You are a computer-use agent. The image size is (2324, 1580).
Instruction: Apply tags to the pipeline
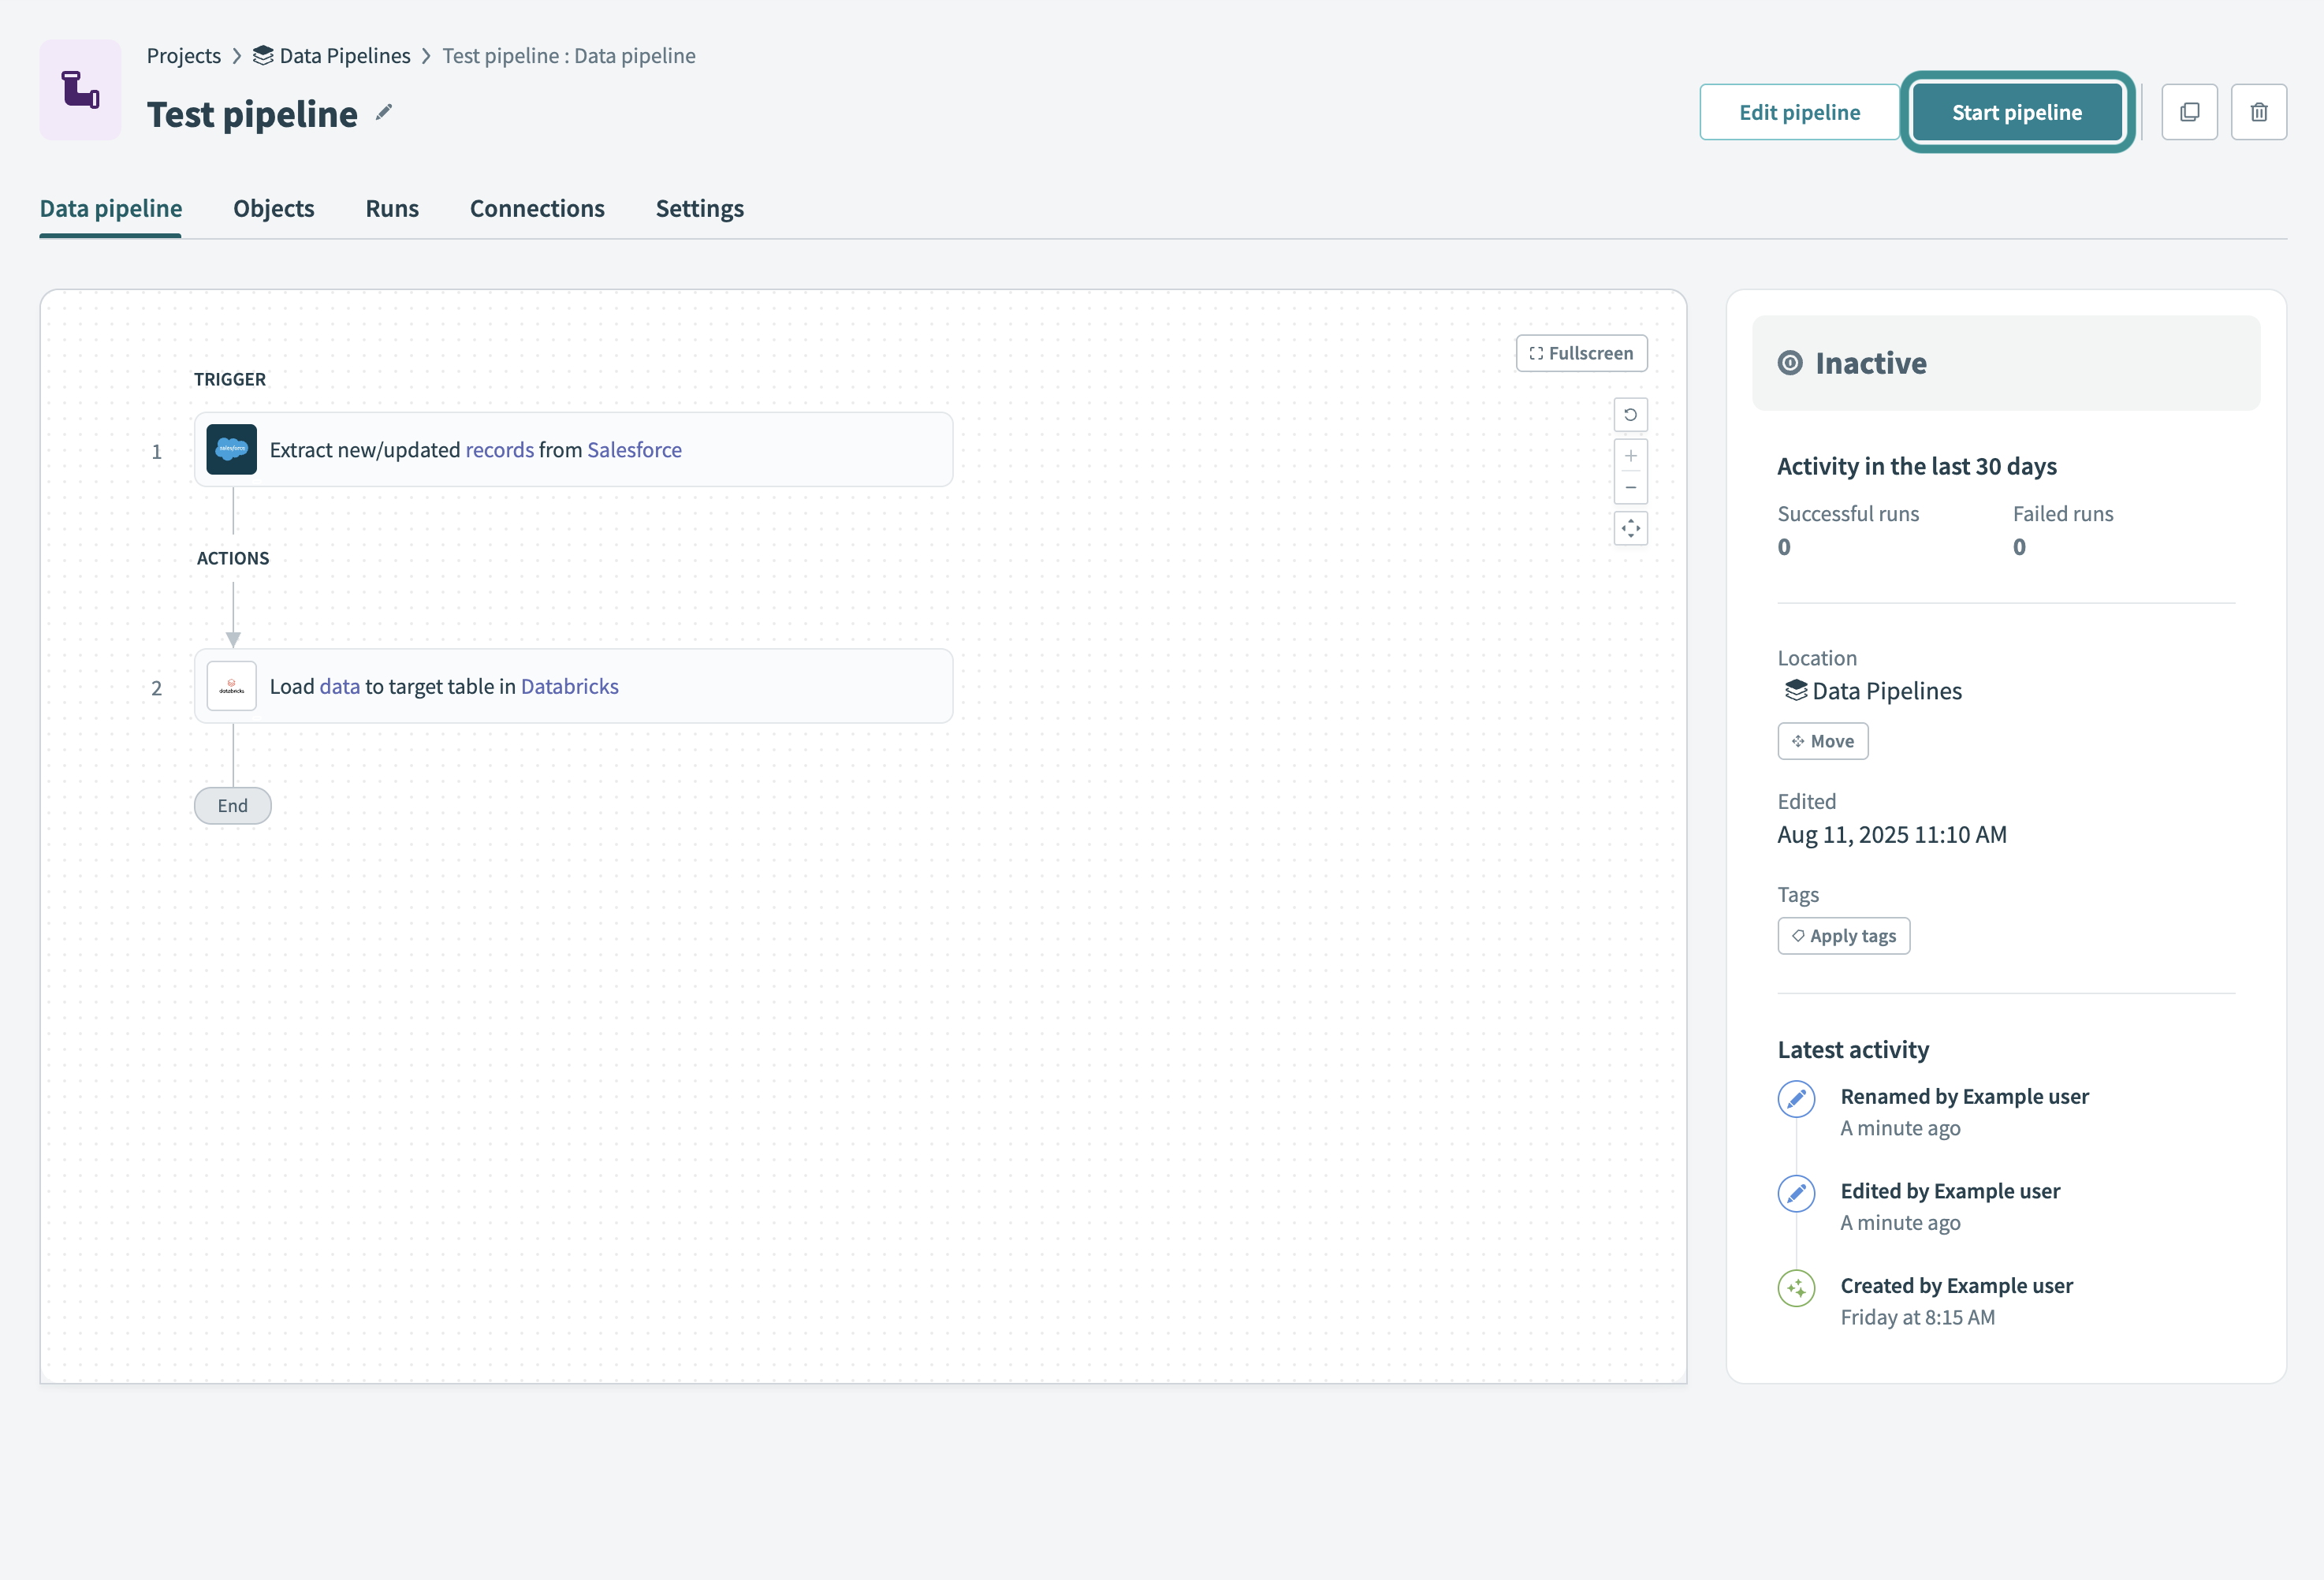tap(1843, 935)
